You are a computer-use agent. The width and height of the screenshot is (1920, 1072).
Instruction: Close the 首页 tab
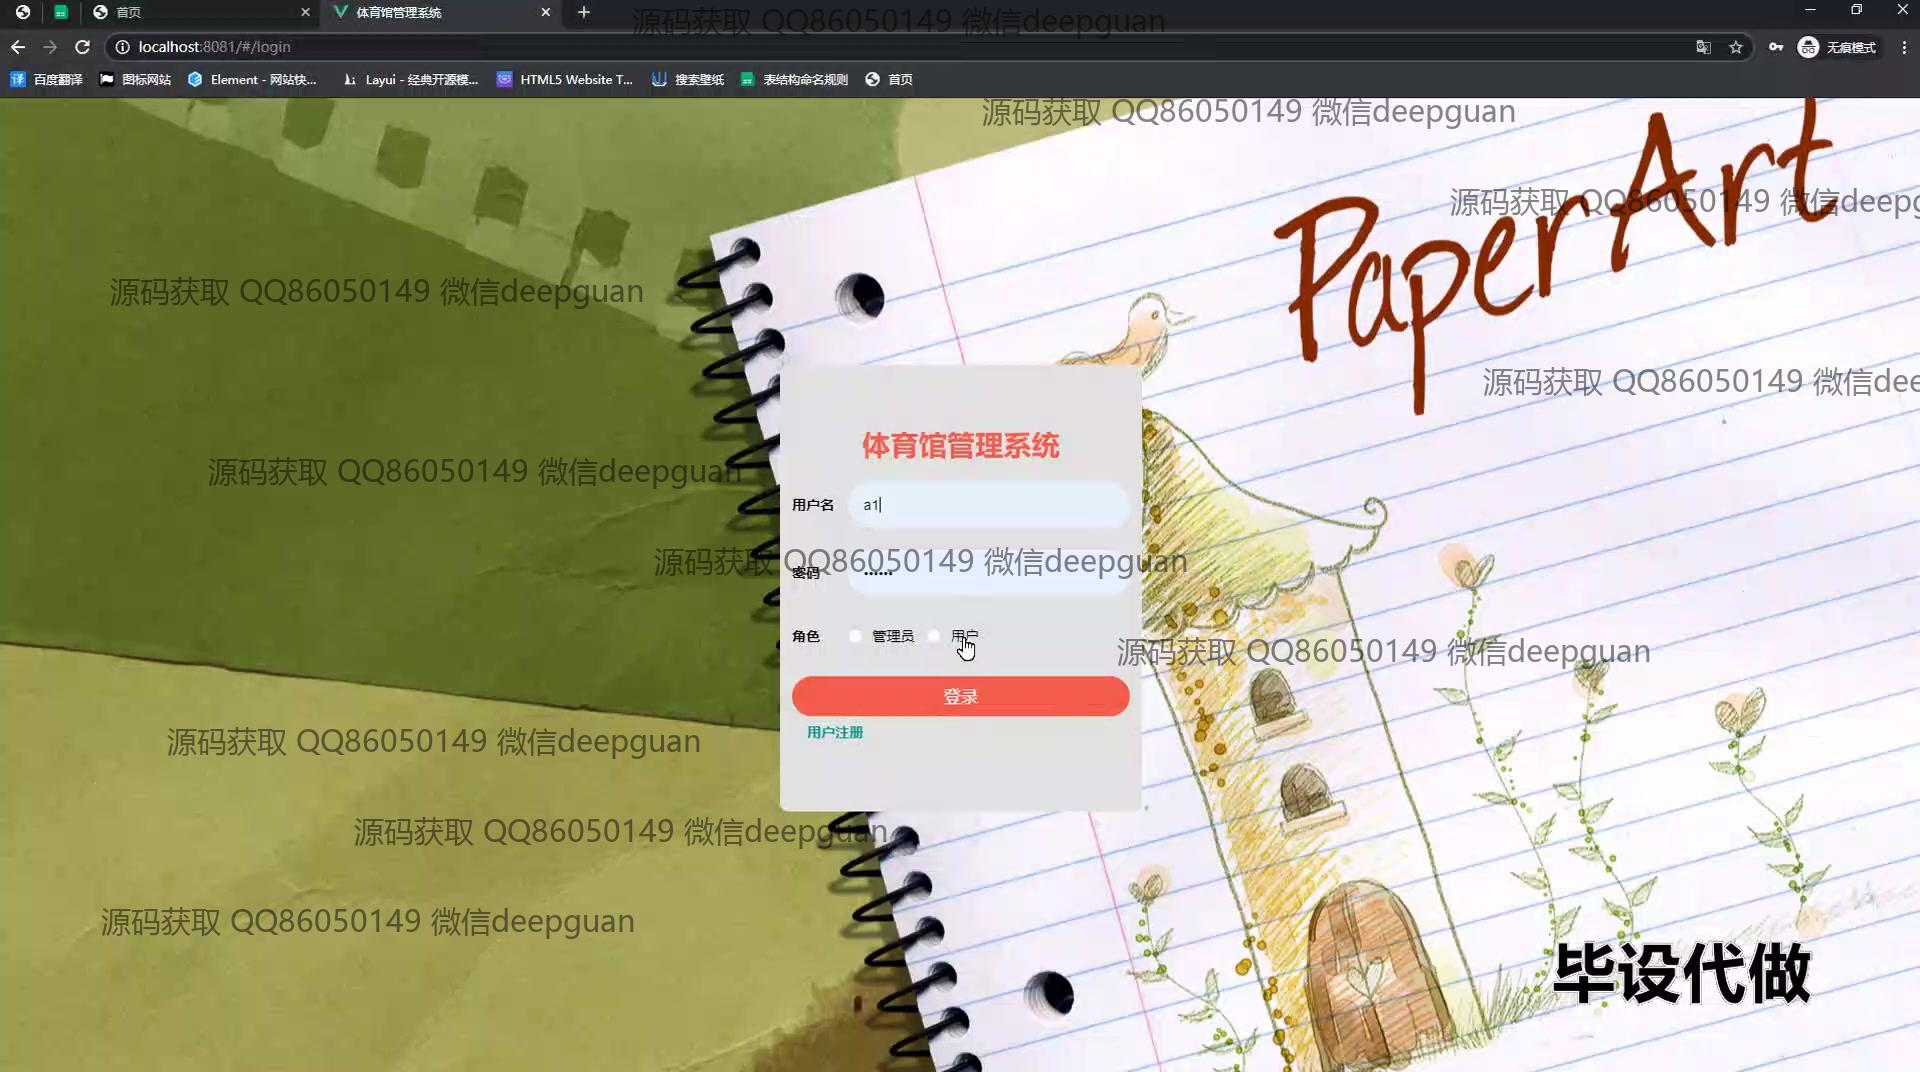pos(305,12)
